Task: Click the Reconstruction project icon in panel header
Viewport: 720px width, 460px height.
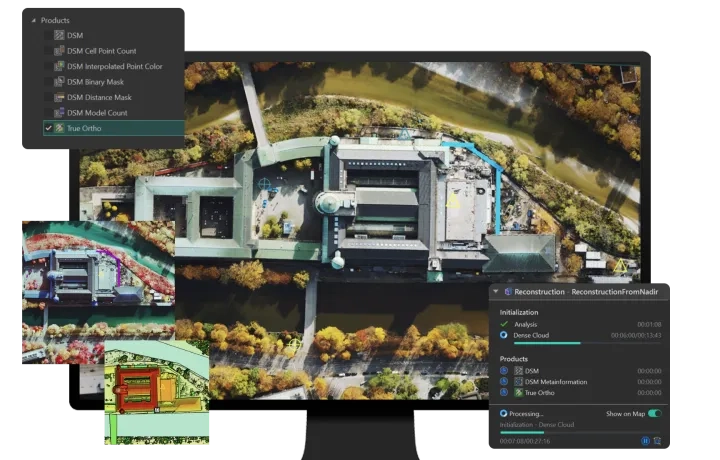Action: 508,292
